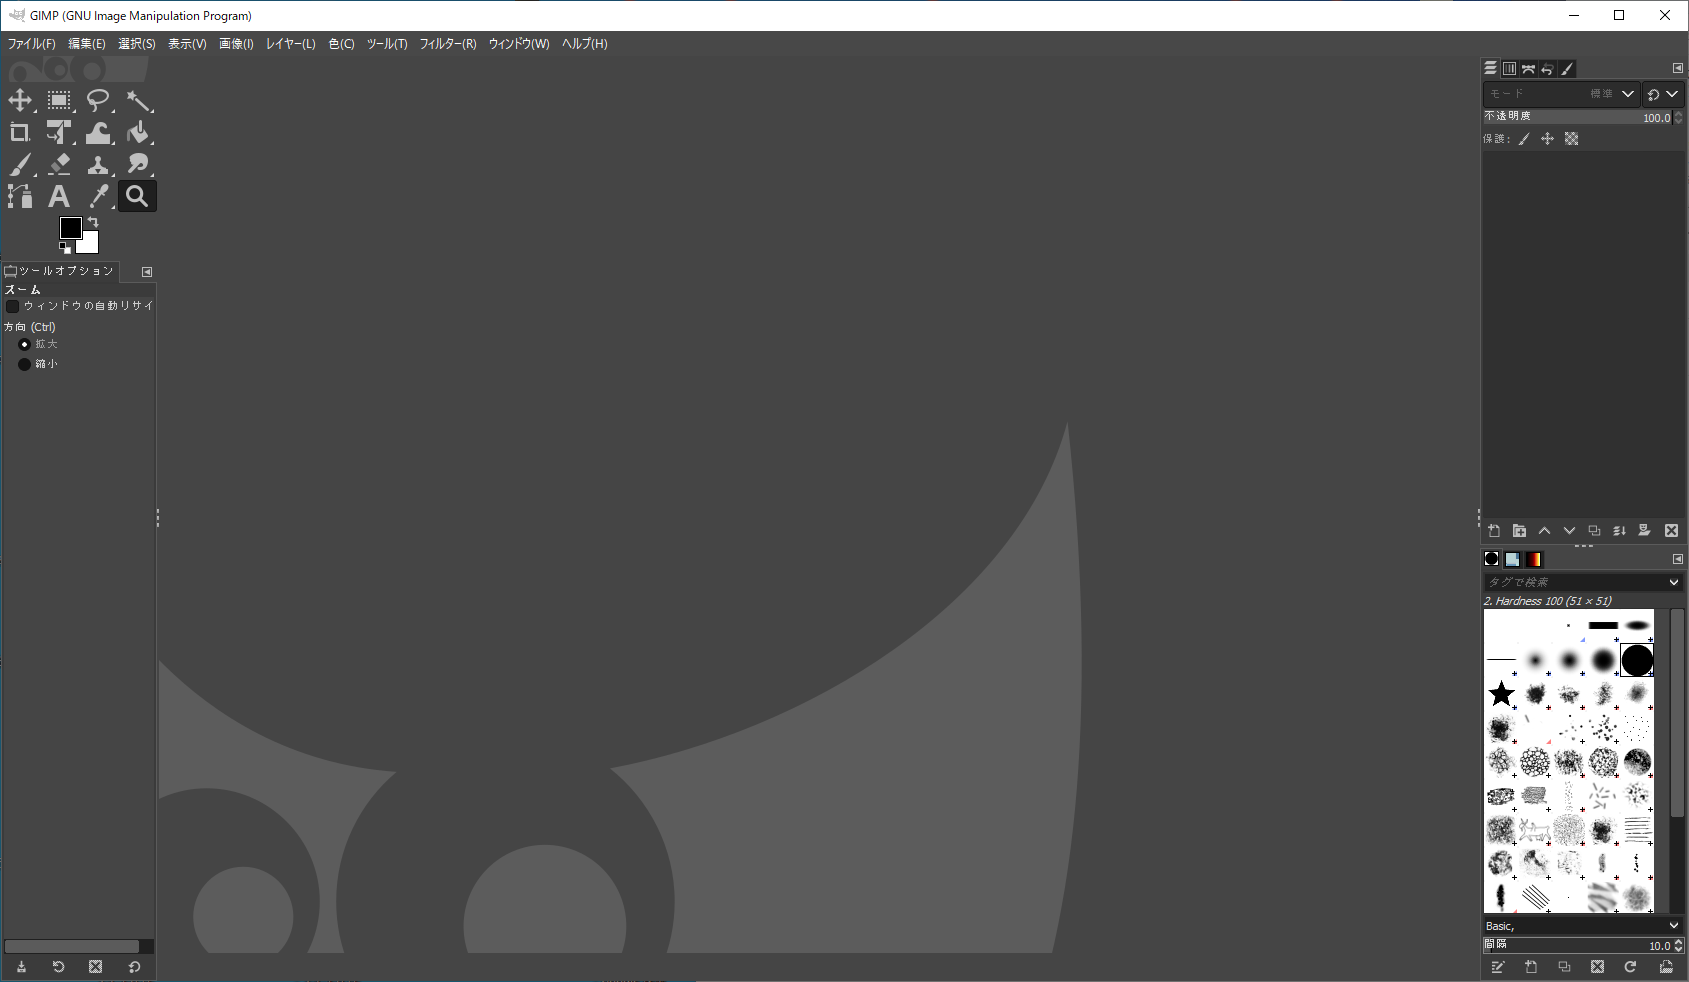
Task: Open the brushes dock configuration menu
Action: click(1678, 559)
